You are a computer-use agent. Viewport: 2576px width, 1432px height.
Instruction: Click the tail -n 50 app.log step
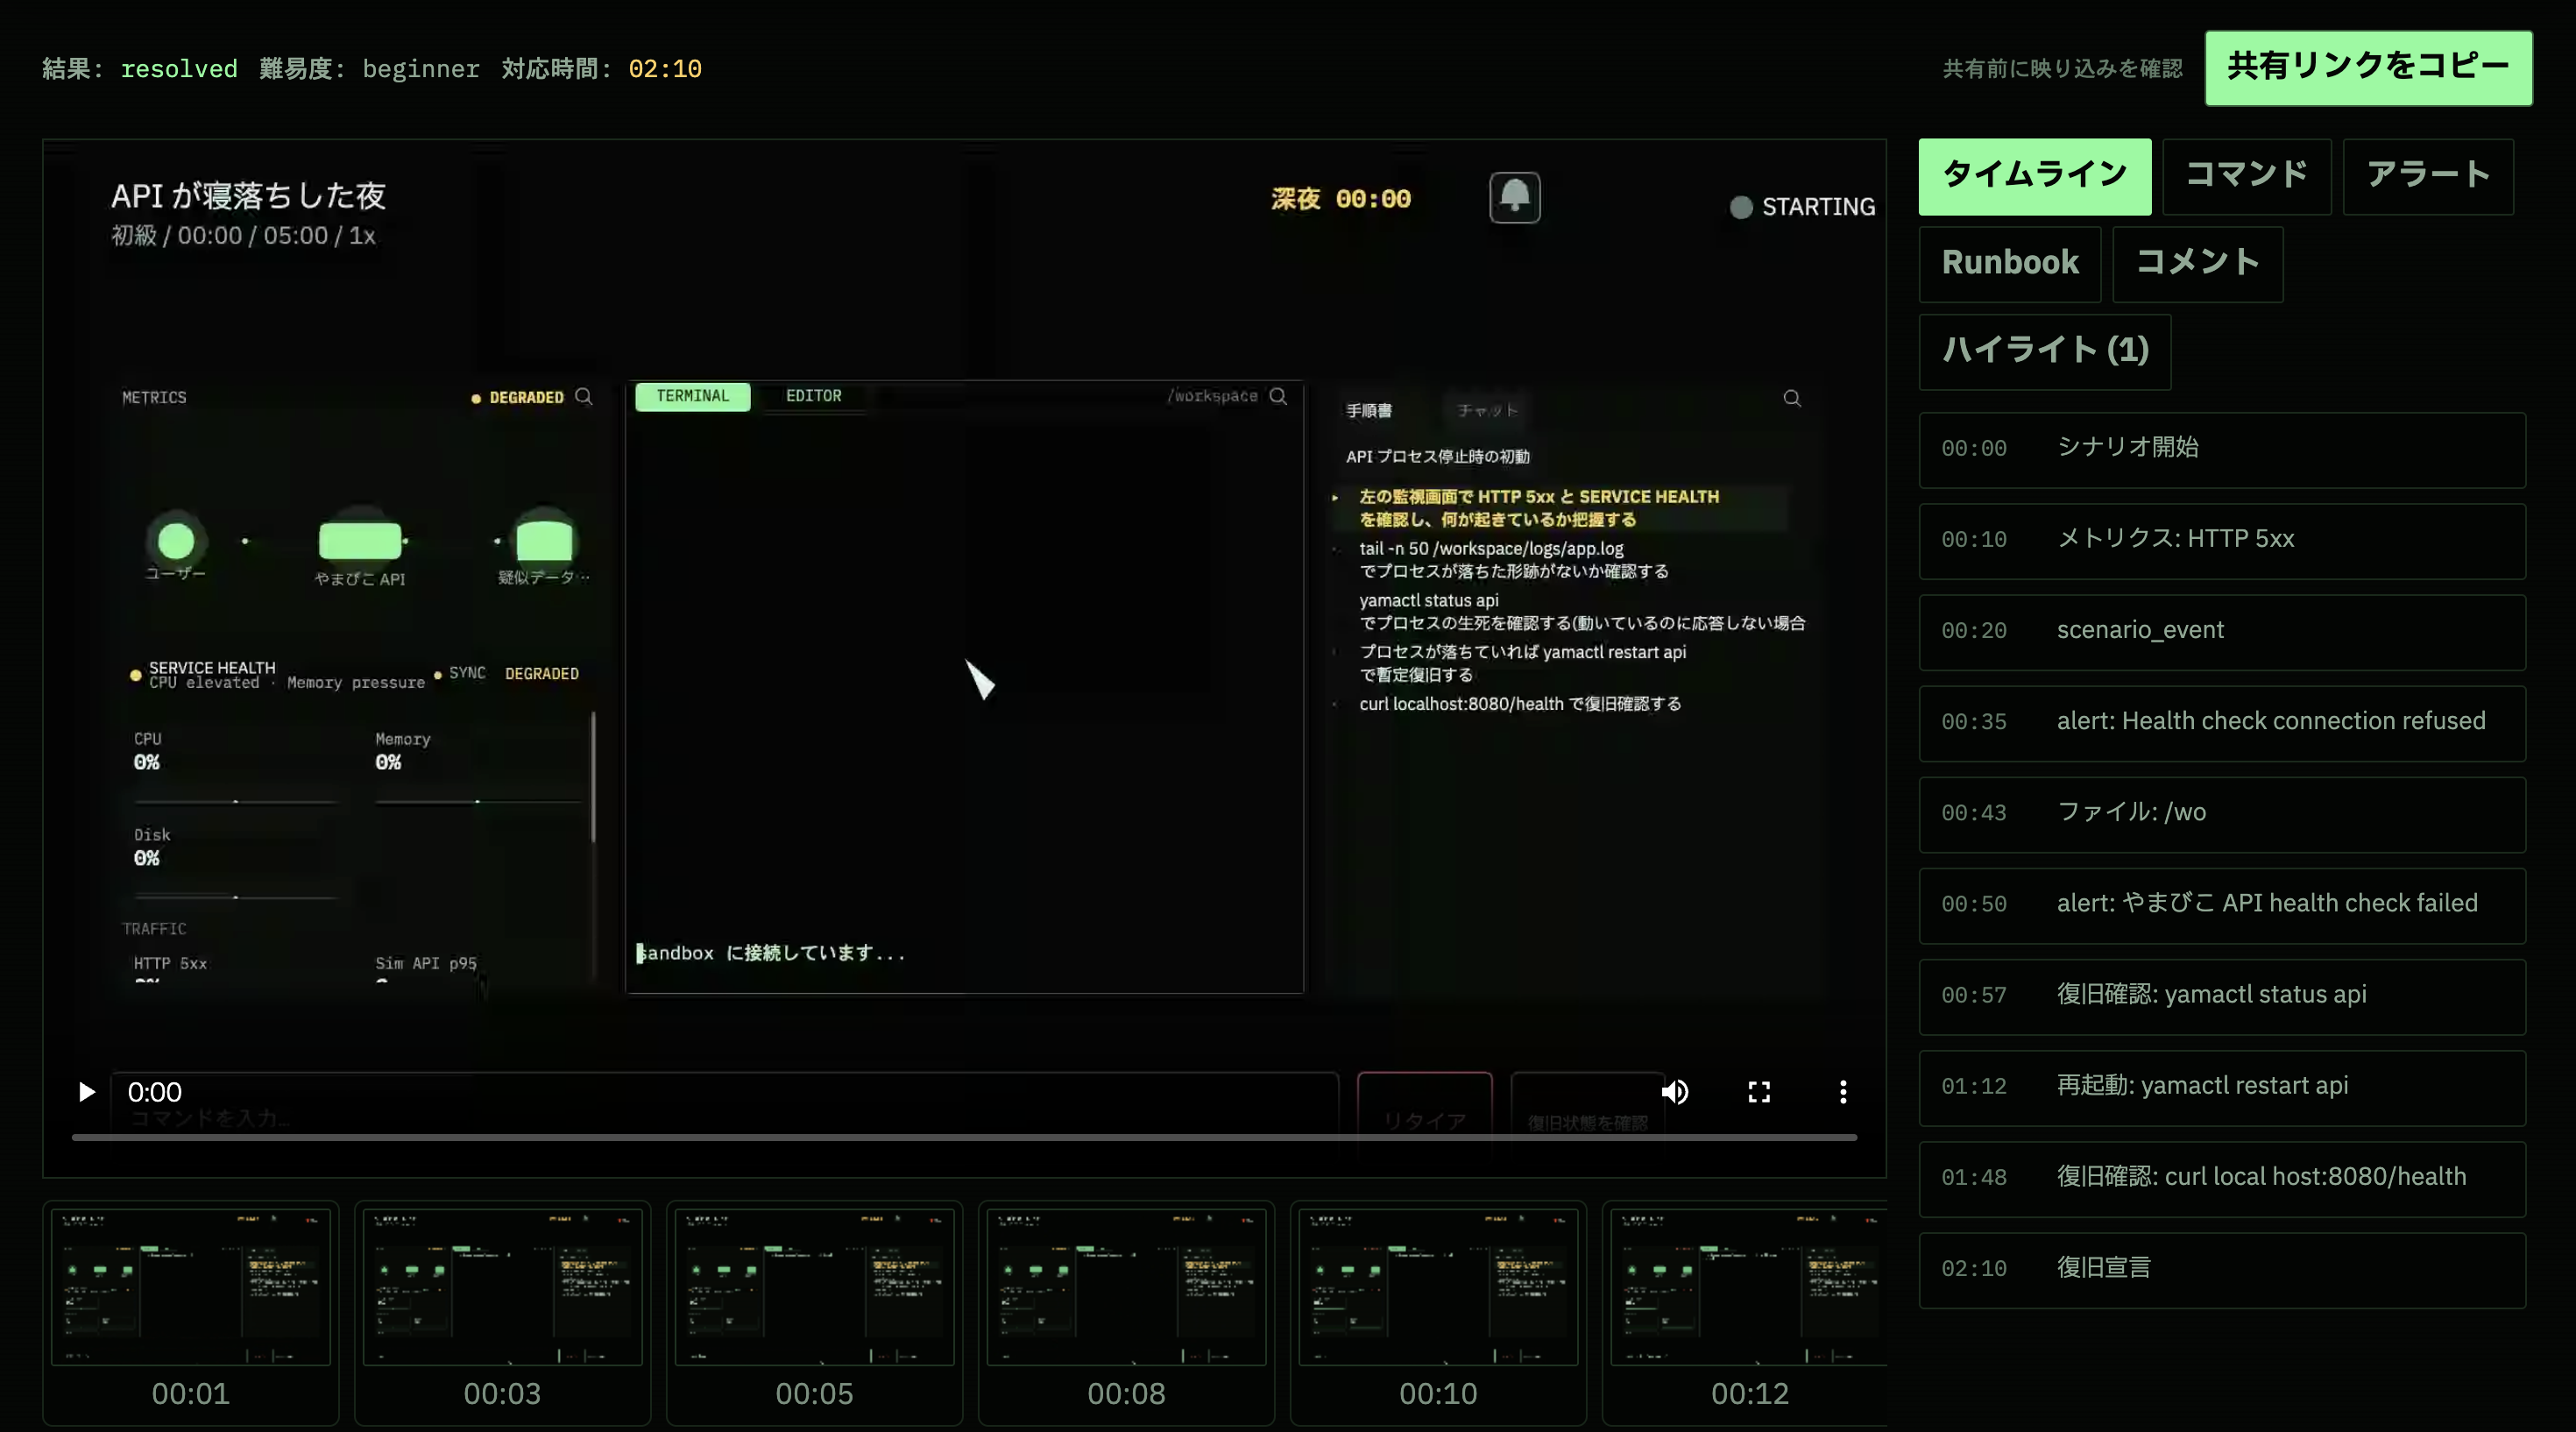pos(1513,560)
